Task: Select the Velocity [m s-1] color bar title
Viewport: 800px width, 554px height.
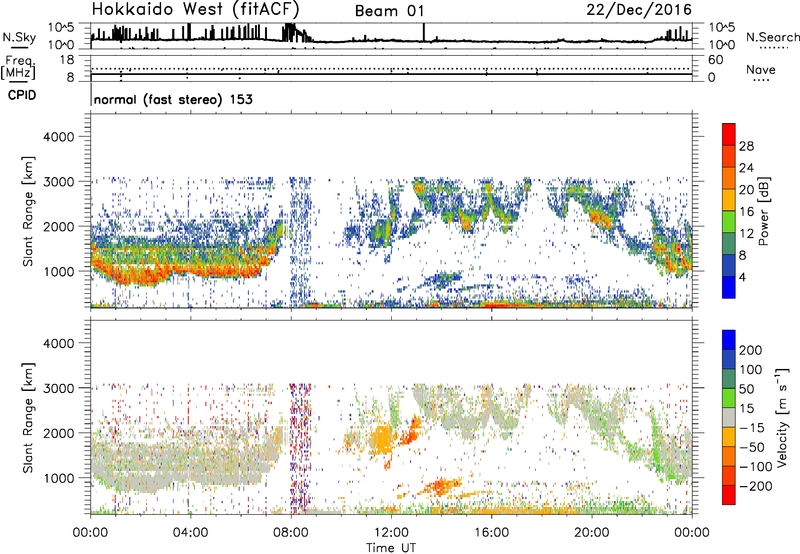Action: [782, 417]
